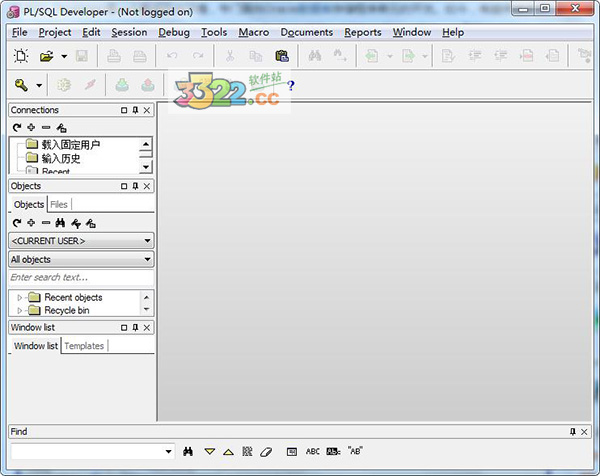600x476 pixels.
Task: Close the Objects panel
Action: pyautogui.click(x=147, y=186)
